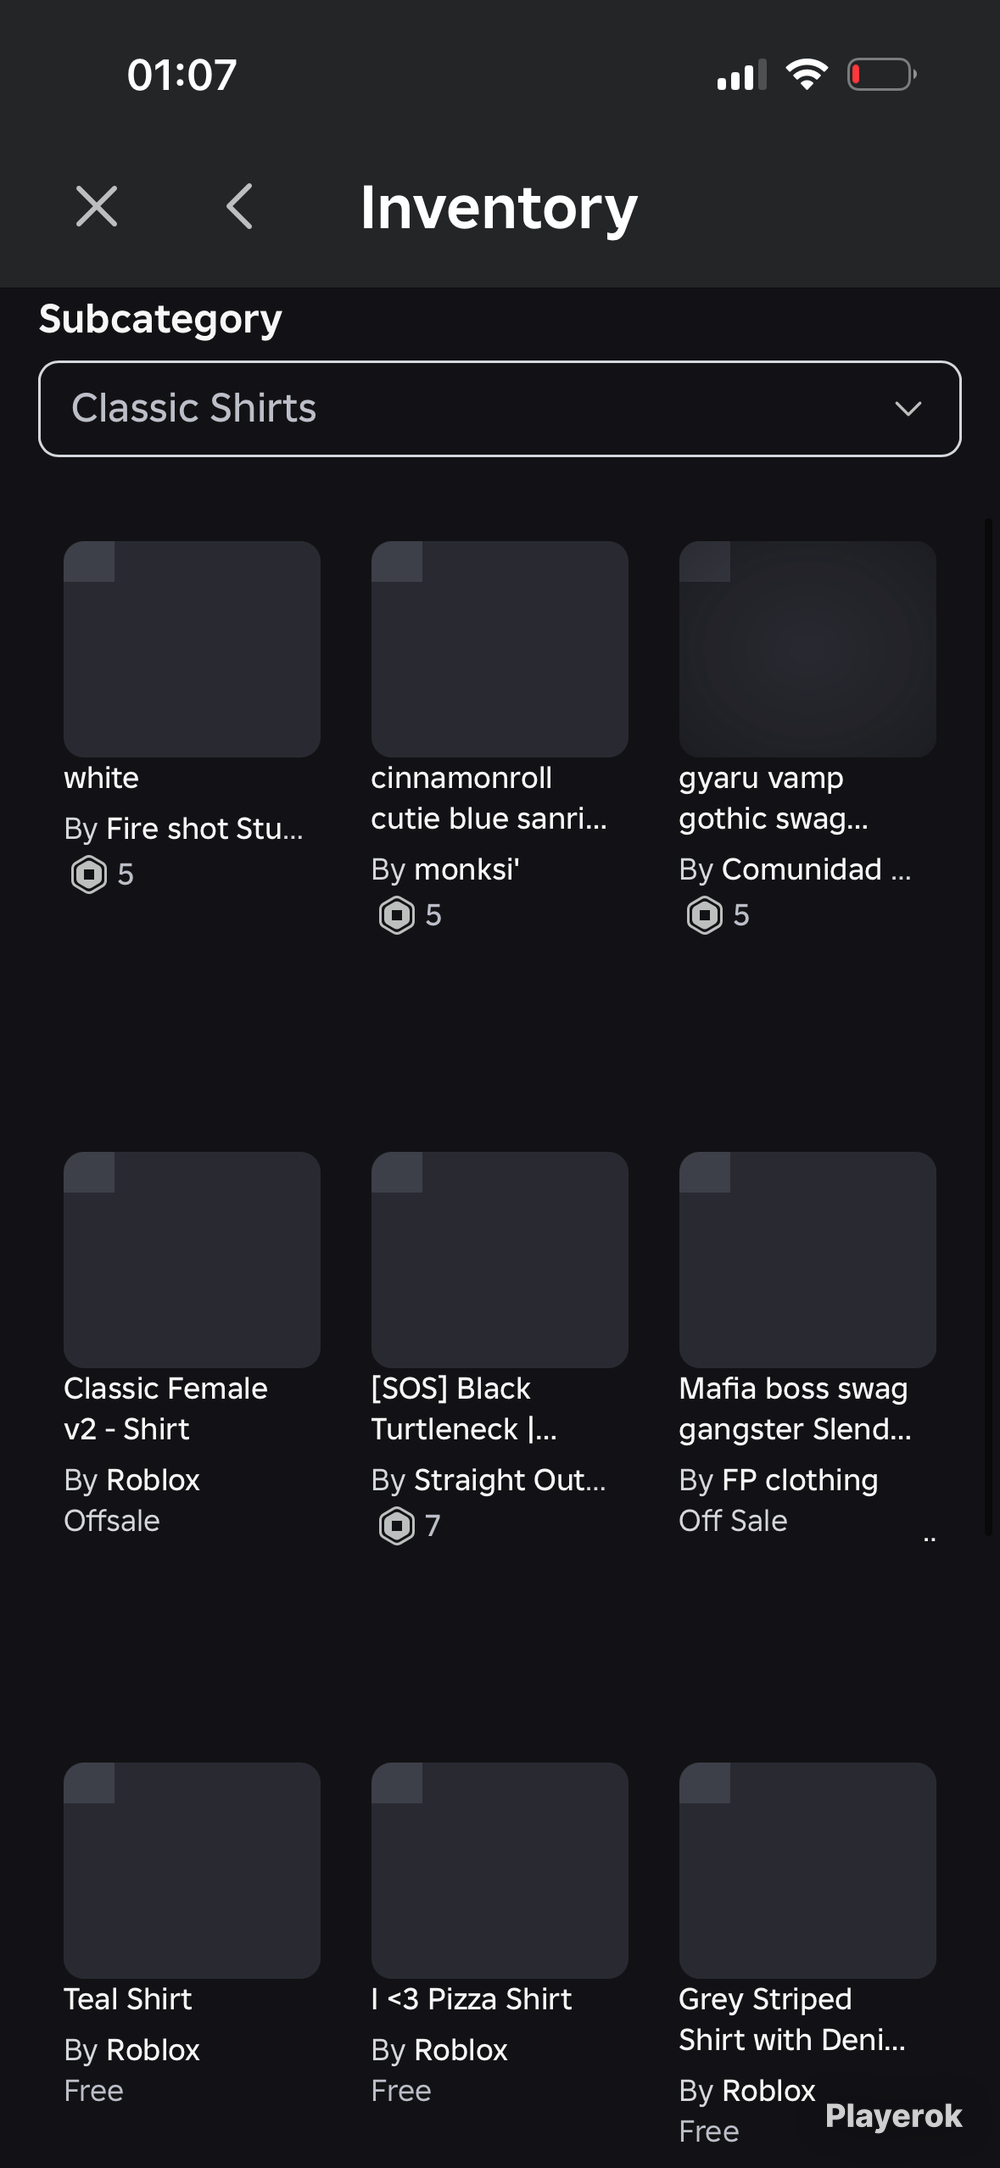Open creator link Fire shot Stu...
Image resolution: width=1000 pixels, height=2168 pixels.
[205, 829]
